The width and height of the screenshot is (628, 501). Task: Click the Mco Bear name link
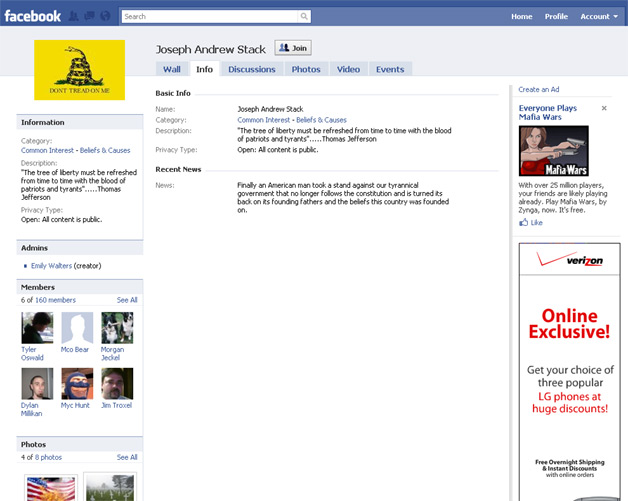click(75, 350)
